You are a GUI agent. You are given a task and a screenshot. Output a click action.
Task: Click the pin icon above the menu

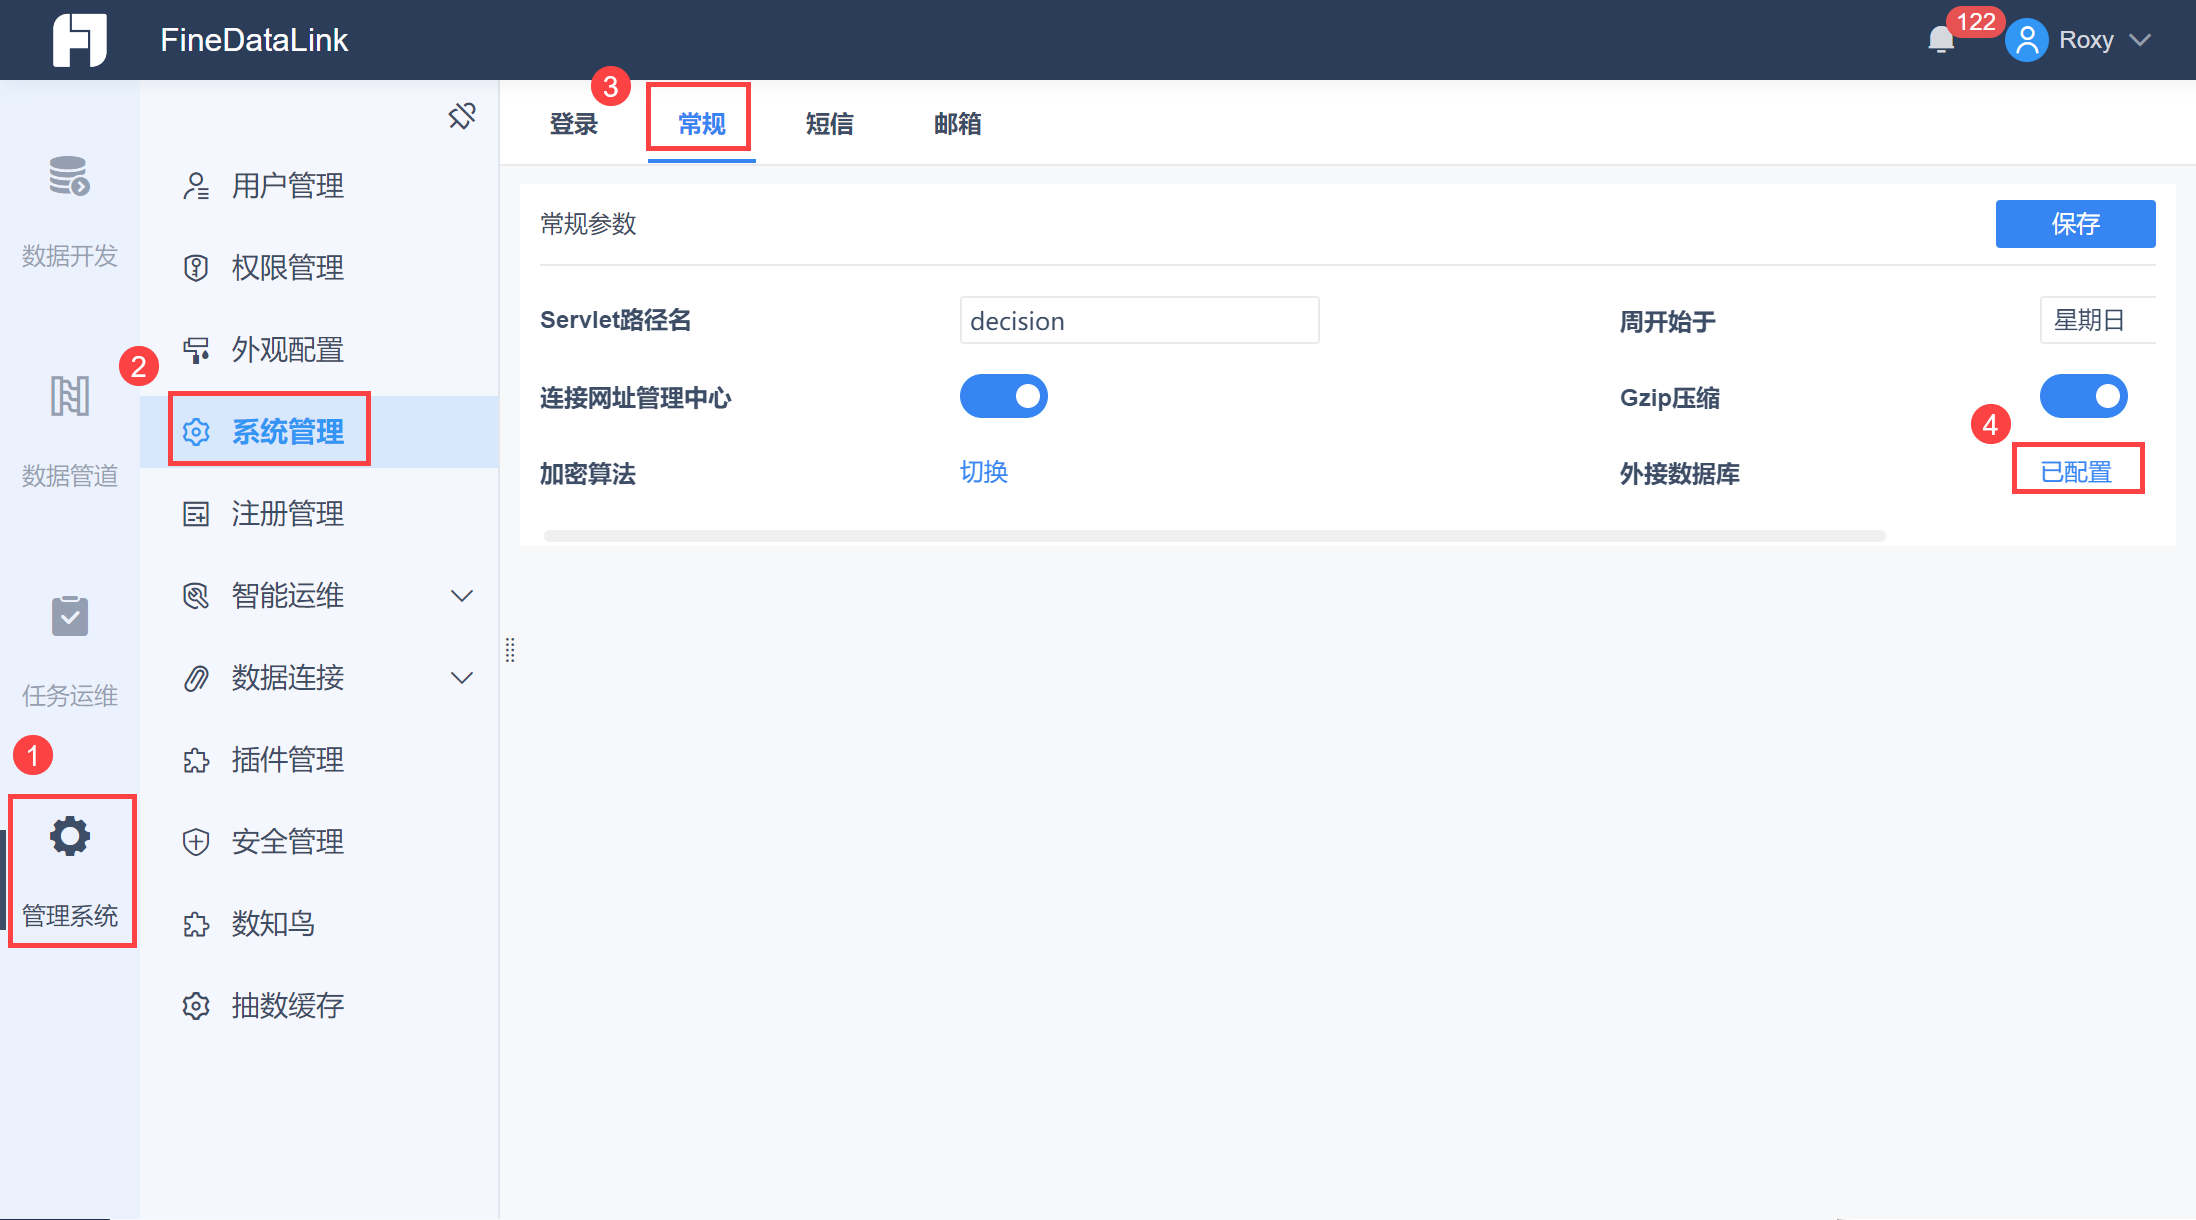tap(461, 116)
